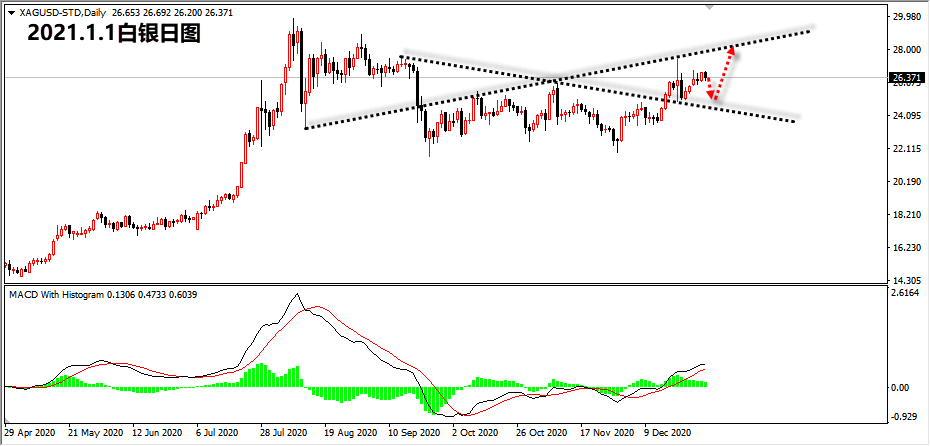Select the current price tag 26.371

[x=906, y=78]
